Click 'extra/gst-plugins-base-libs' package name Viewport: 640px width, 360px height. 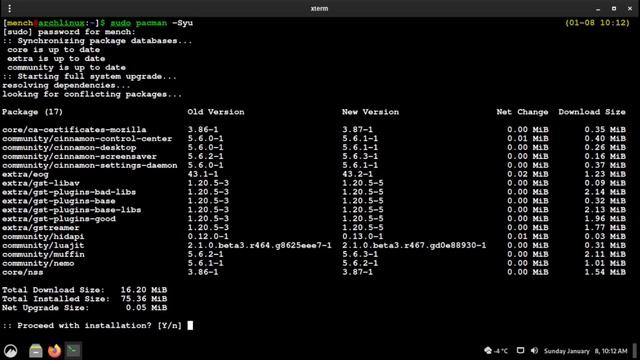coord(71,210)
